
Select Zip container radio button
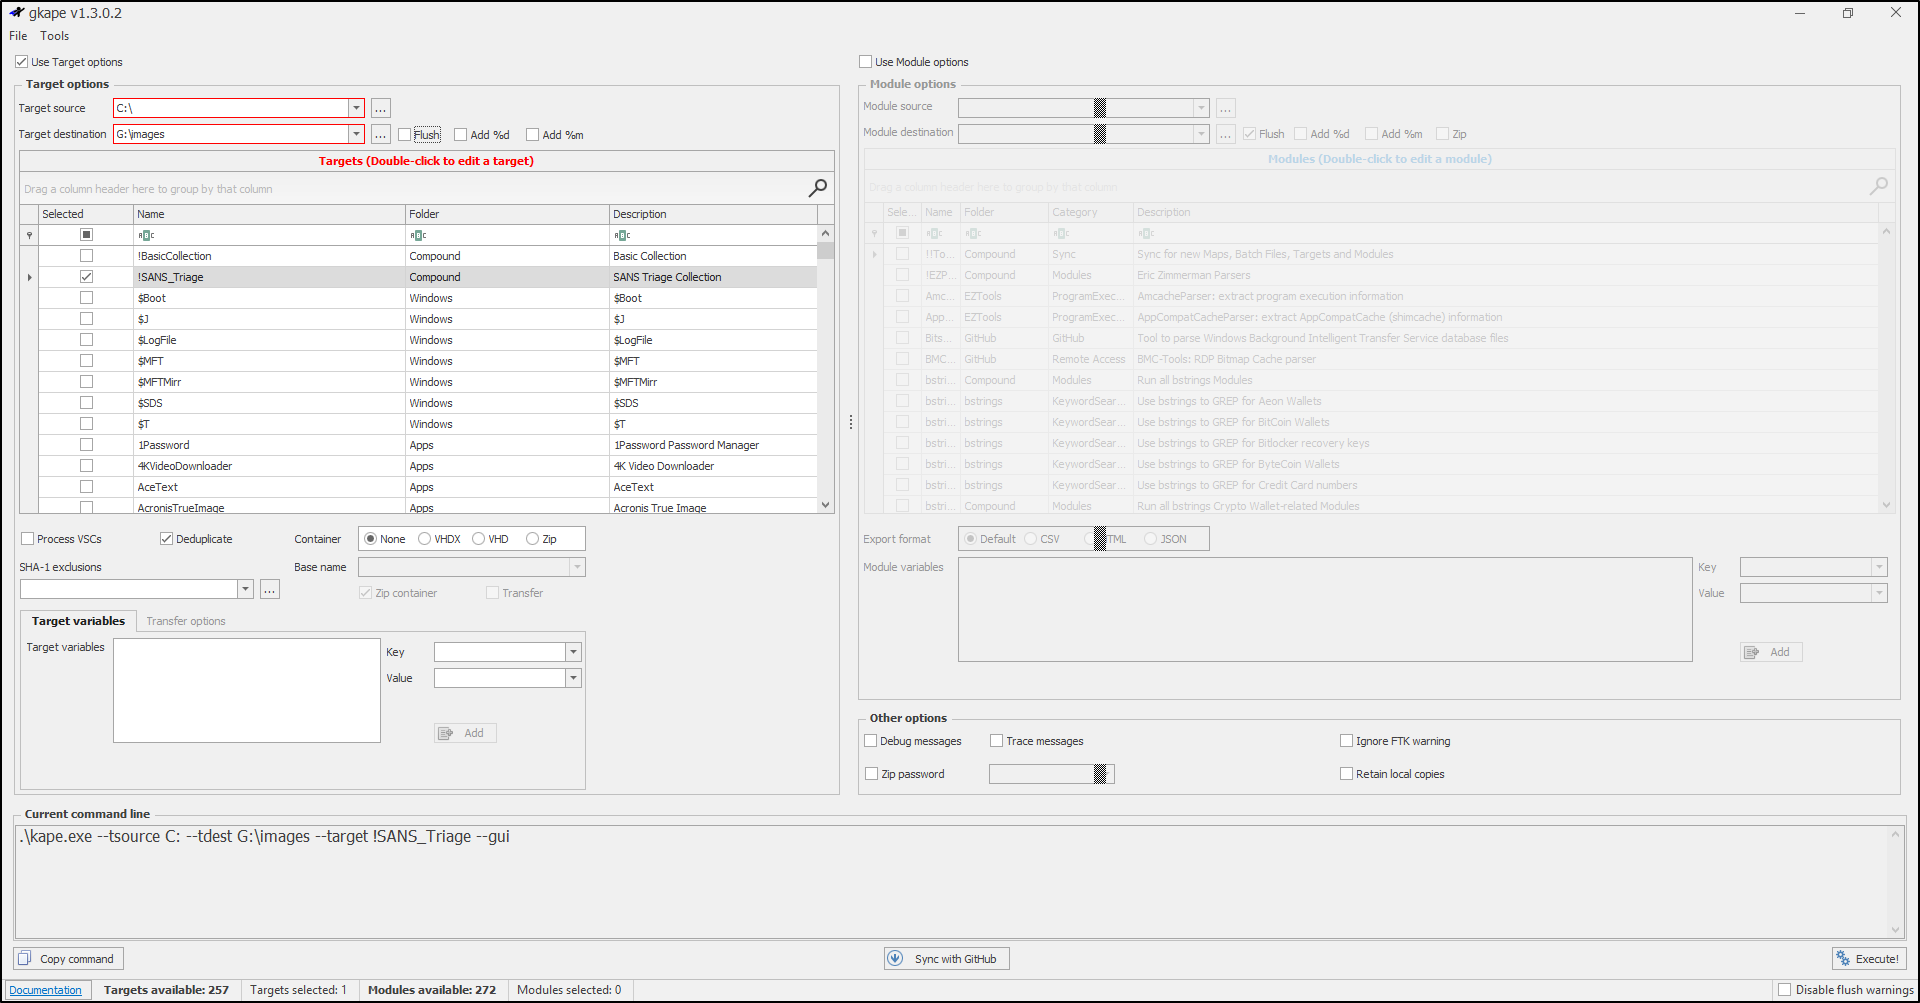tap(532, 539)
